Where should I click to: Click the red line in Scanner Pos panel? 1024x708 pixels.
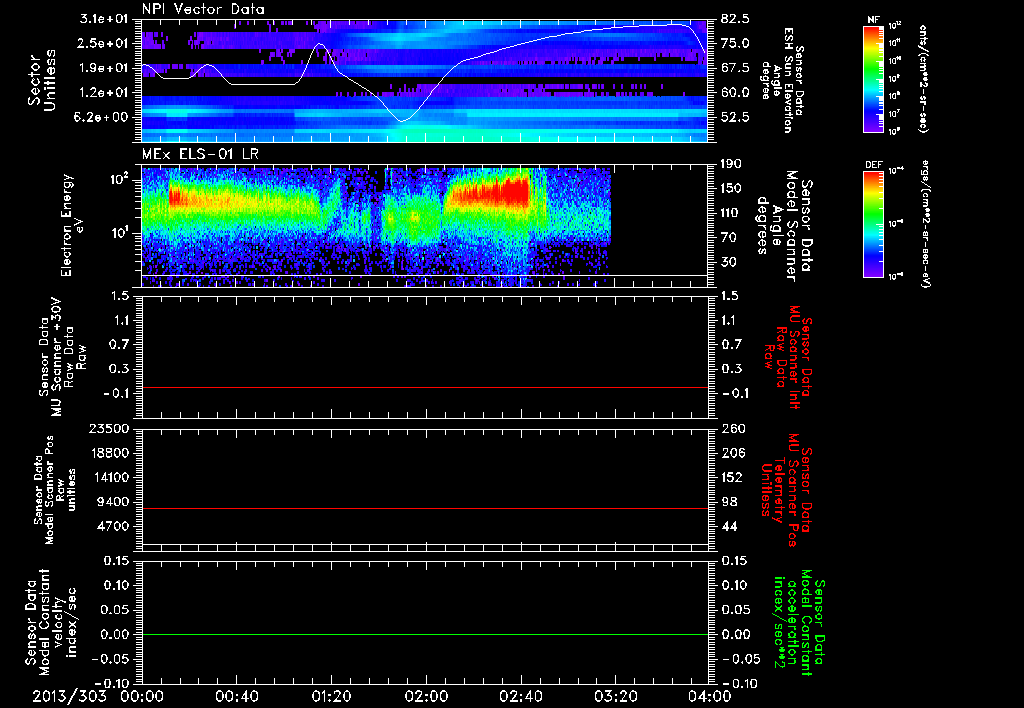pyautogui.click(x=424, y=508)
